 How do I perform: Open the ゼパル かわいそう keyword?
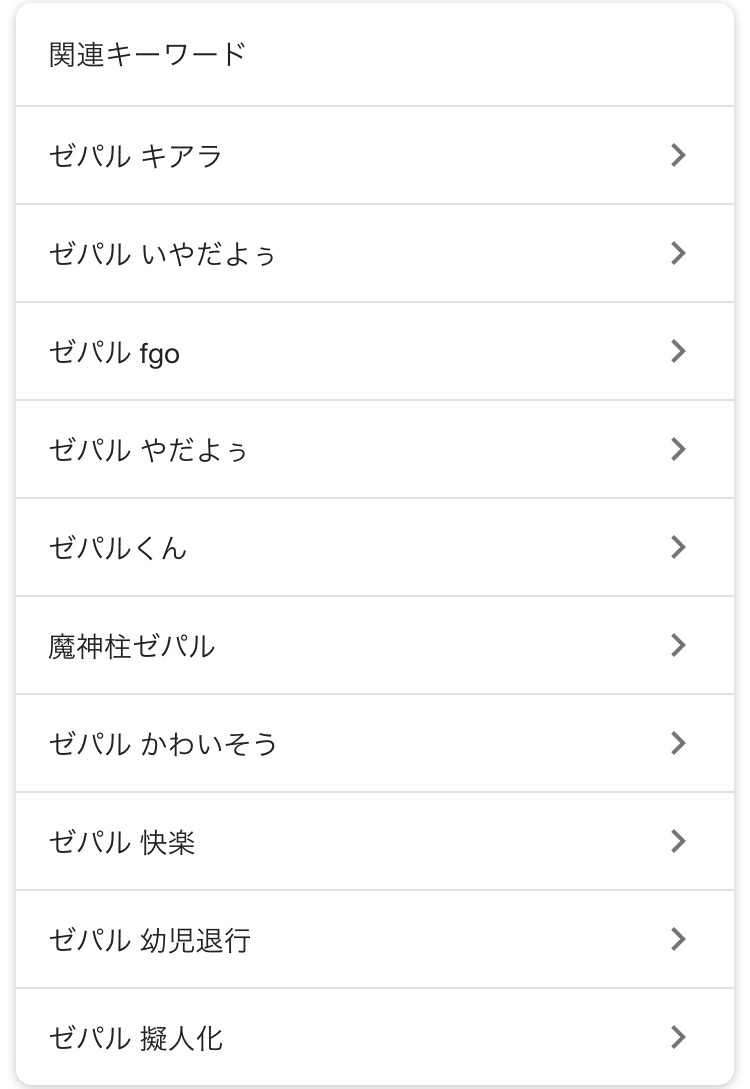coord(163,744)
